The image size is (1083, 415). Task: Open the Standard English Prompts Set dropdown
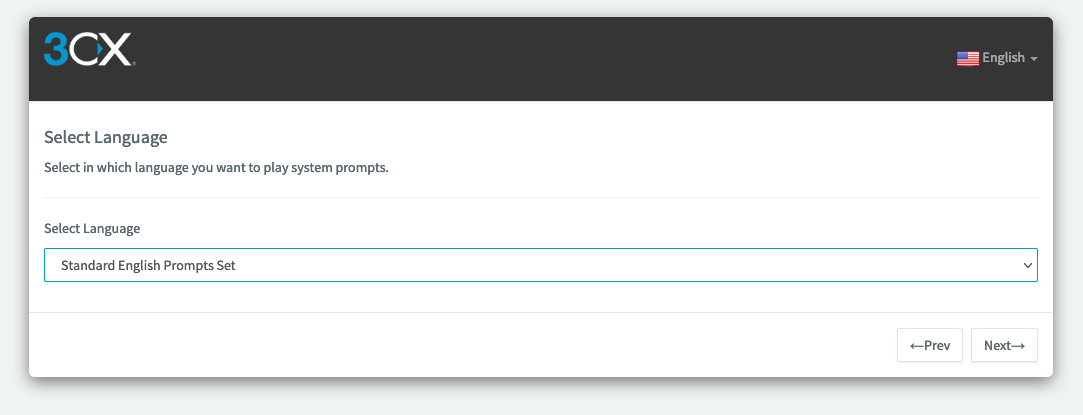[x=541, y=265]
